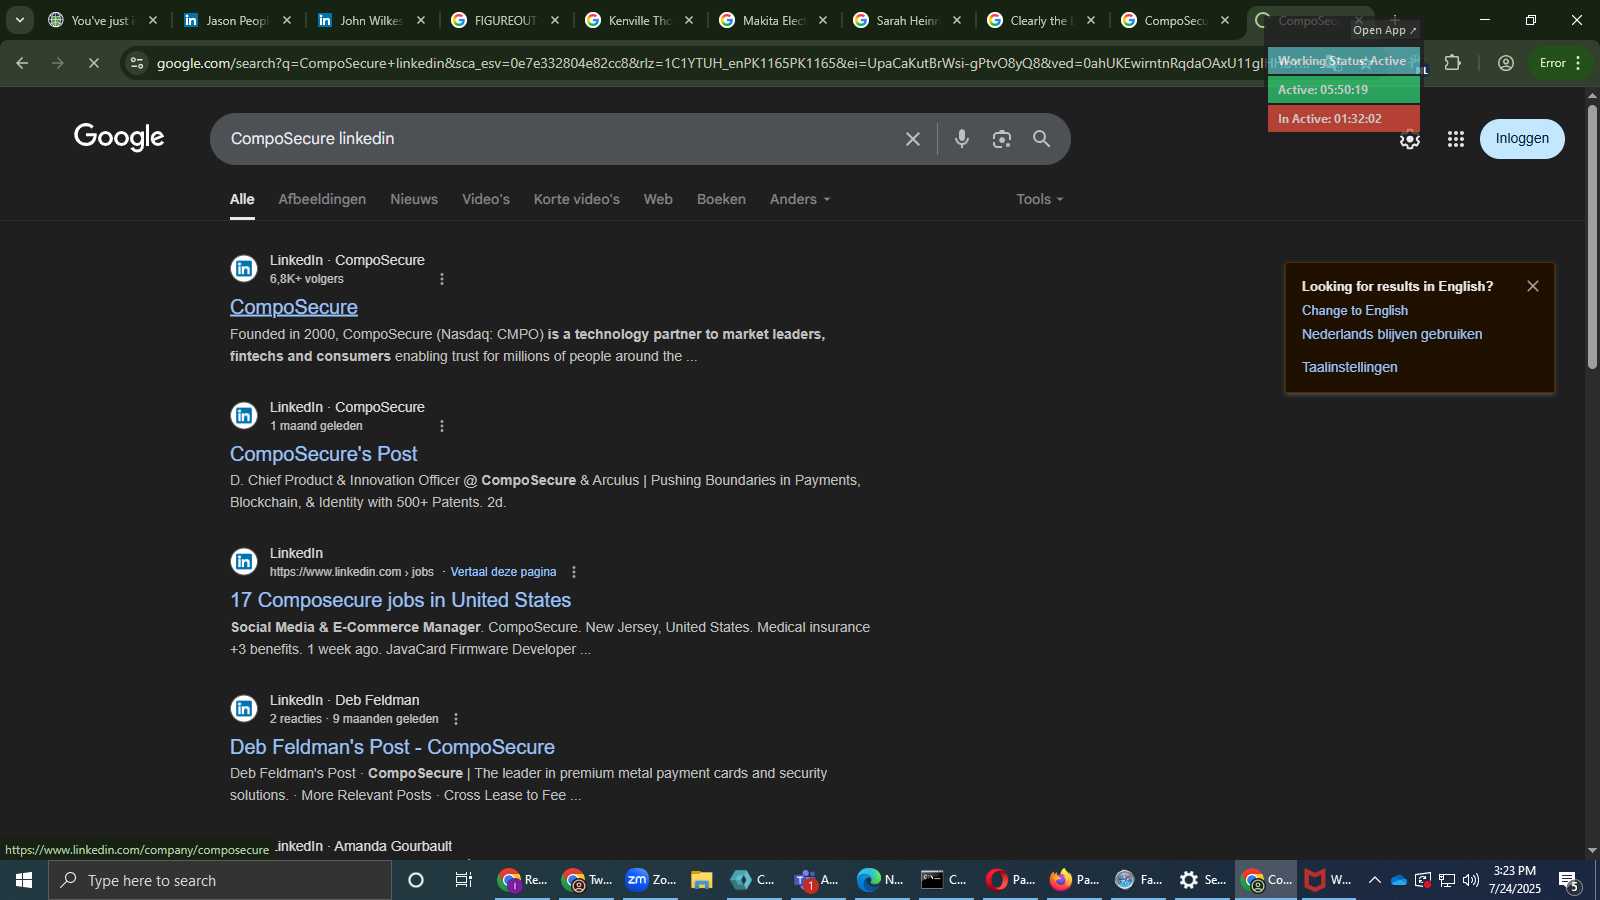Focus the CompoSecure linkedin search field

tap(560, 139)
